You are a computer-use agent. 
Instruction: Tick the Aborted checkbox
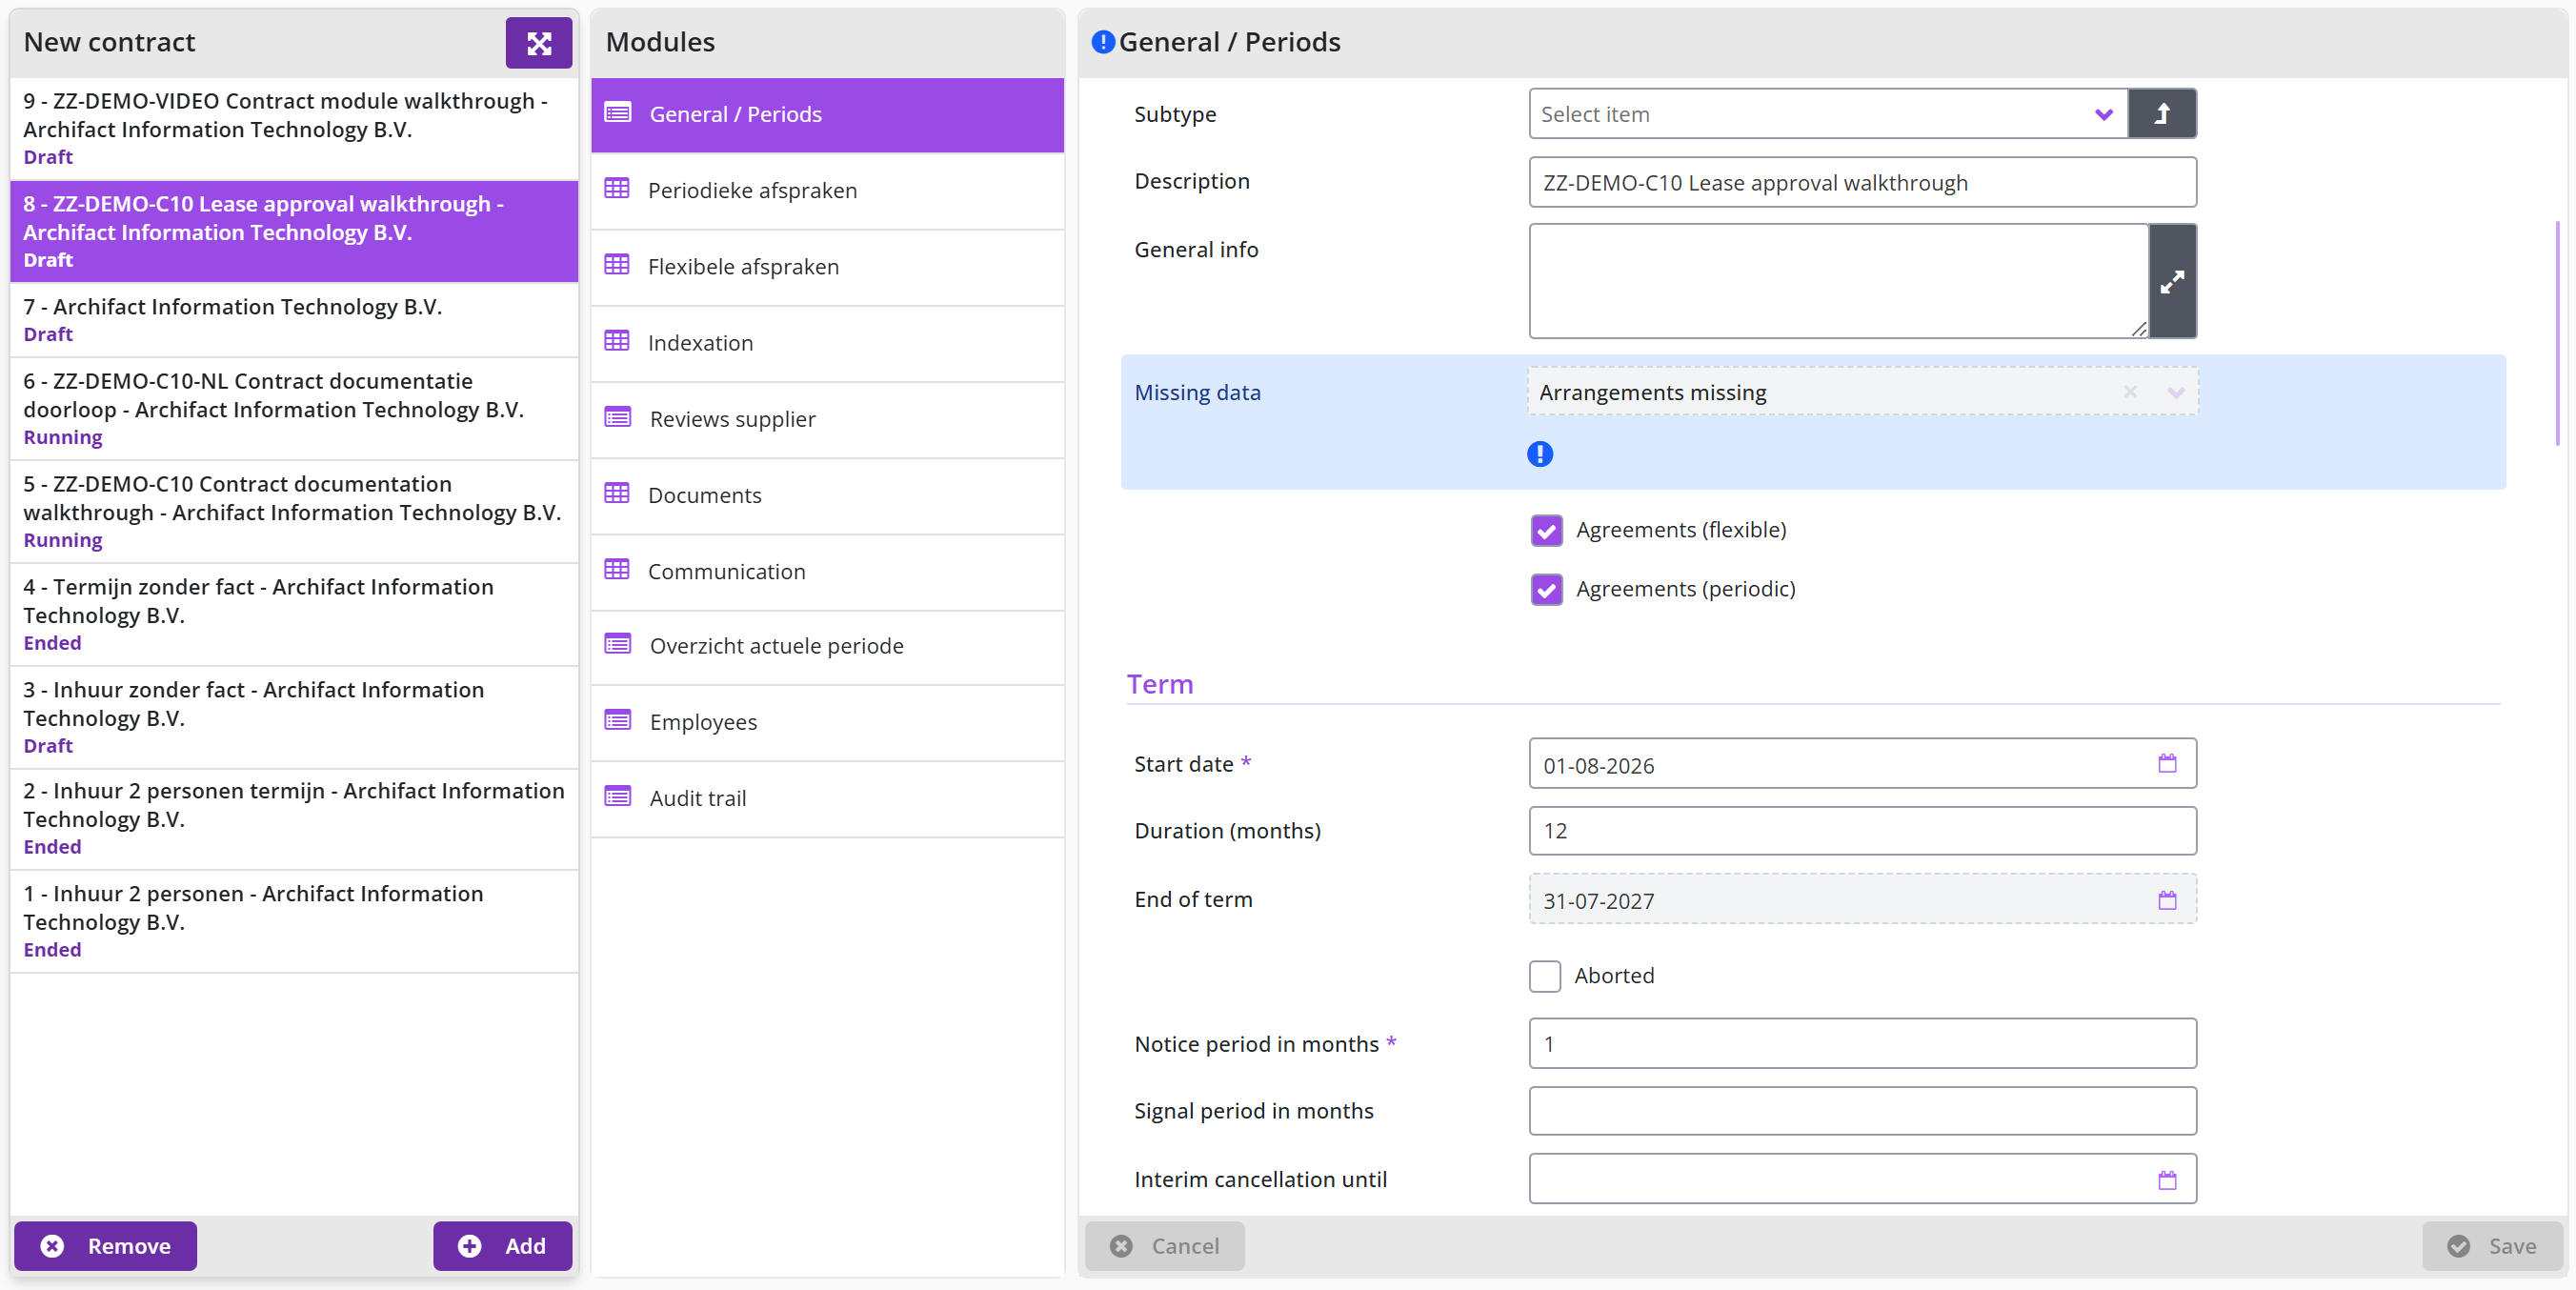click(x=1545, y=976)
